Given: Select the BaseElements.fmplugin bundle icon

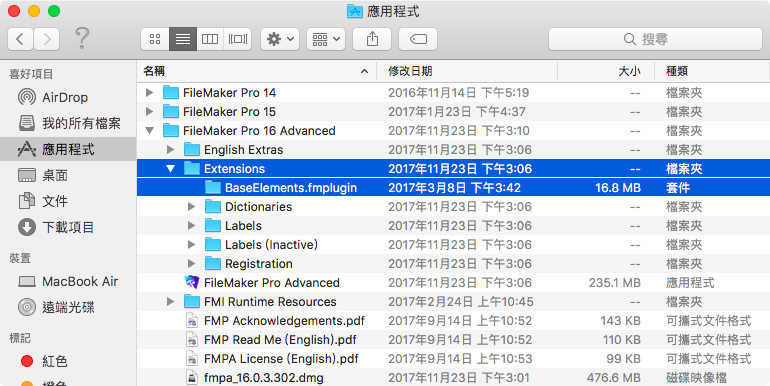Looking at the screenshot, I should (213, 188).
